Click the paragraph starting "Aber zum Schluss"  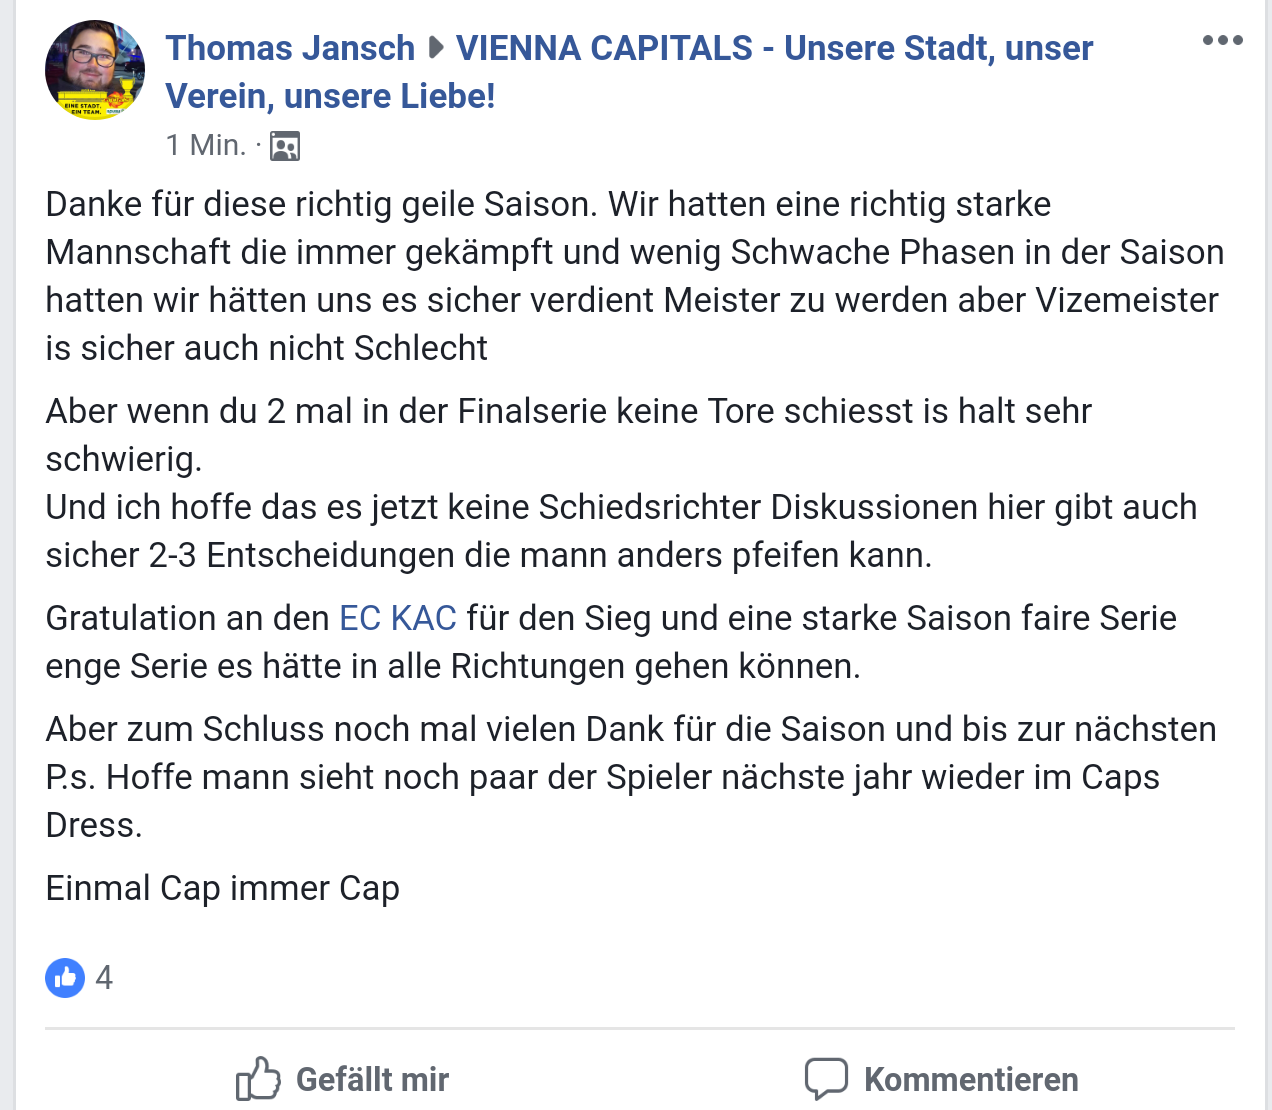coord(630,729)
